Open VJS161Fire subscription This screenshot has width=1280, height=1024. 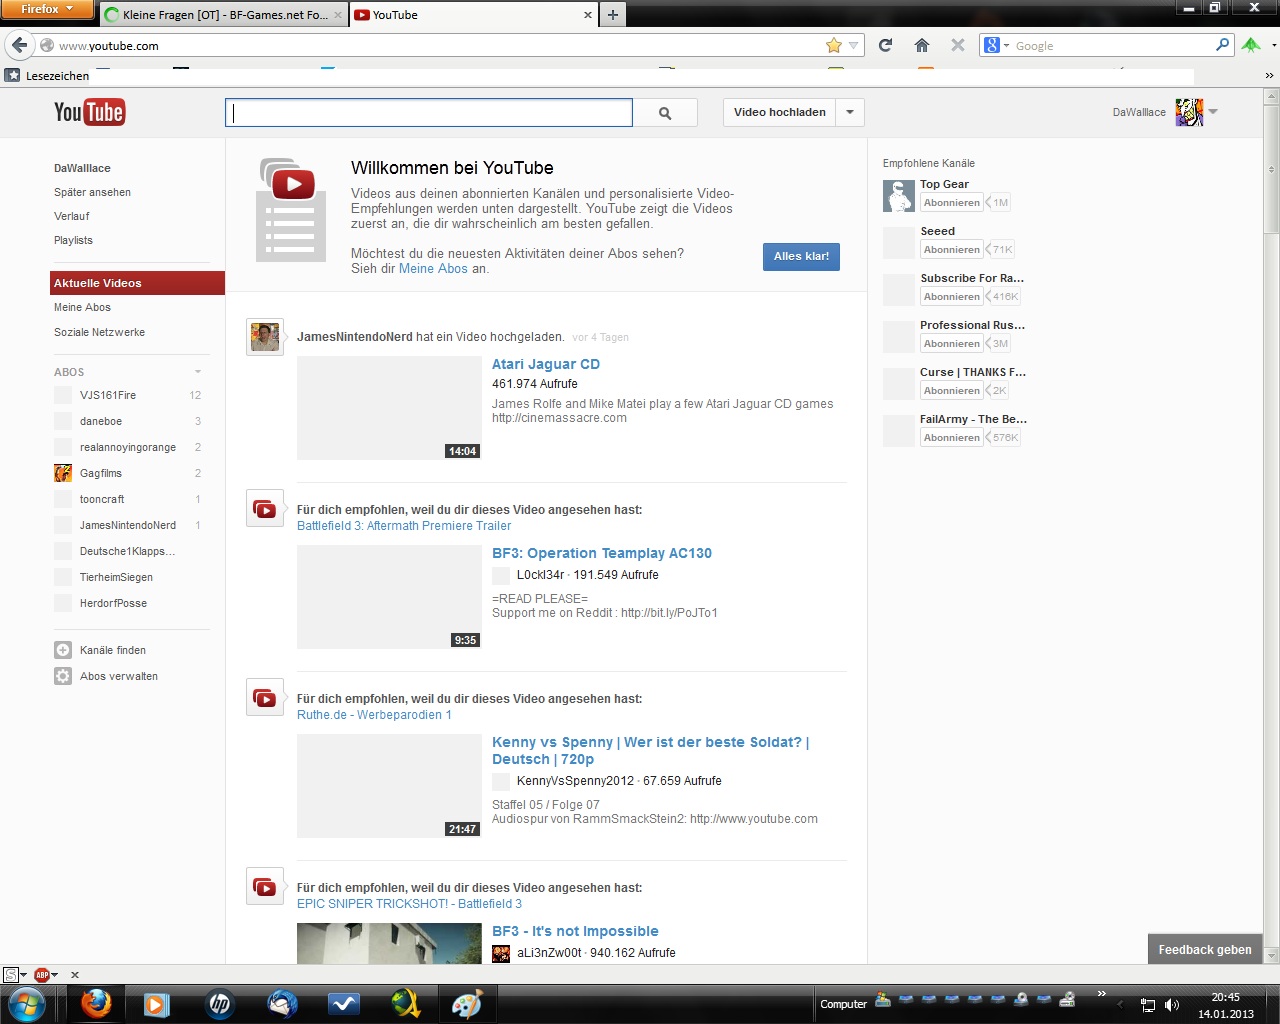[x=108, y=395]
